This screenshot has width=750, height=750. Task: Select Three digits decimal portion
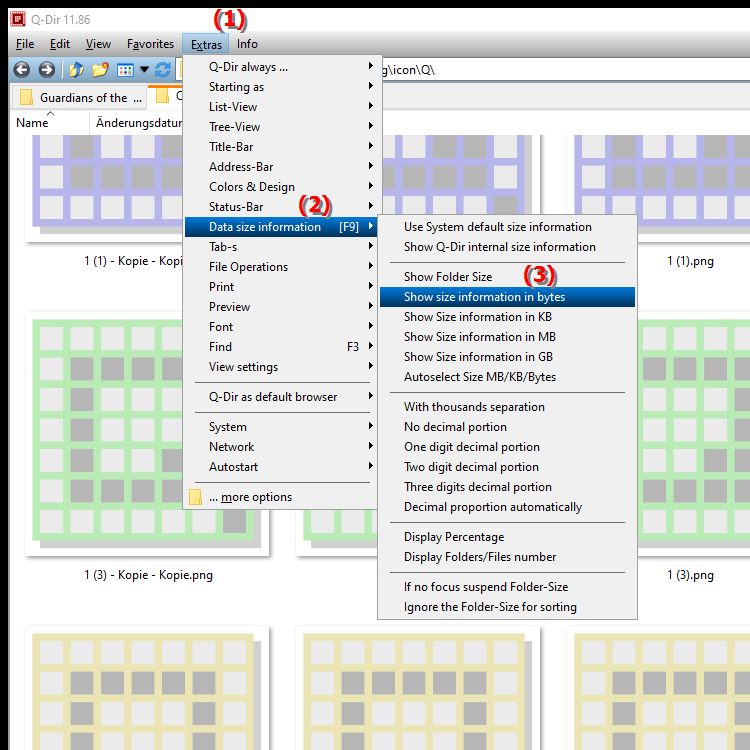pos(507,487)
